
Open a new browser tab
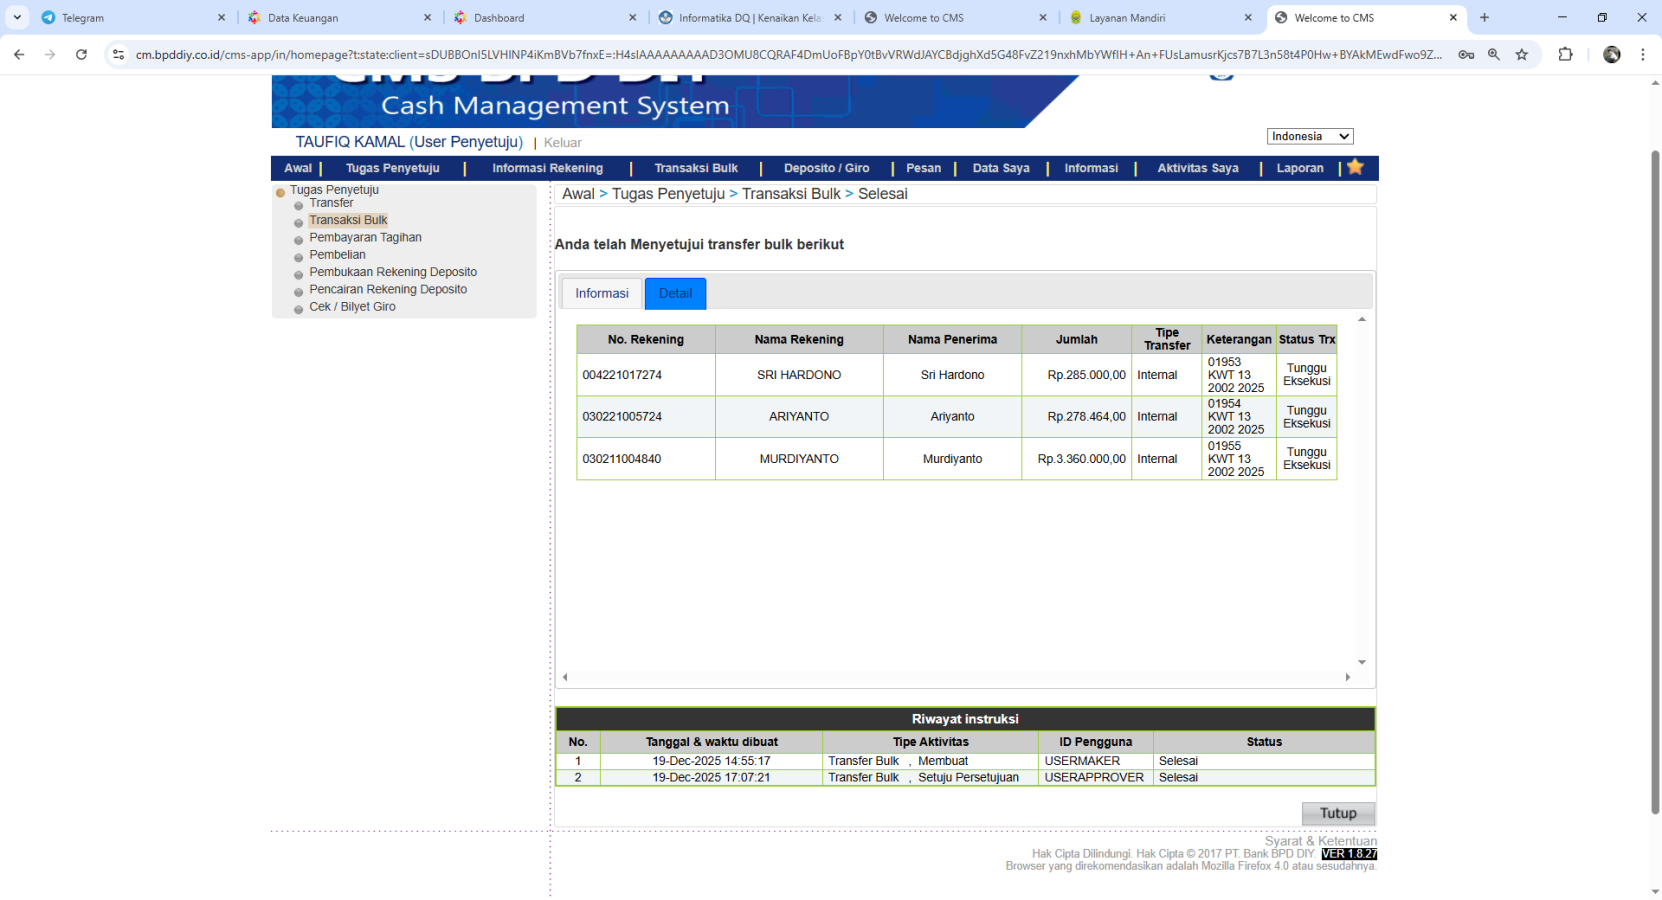[1484, 18]
